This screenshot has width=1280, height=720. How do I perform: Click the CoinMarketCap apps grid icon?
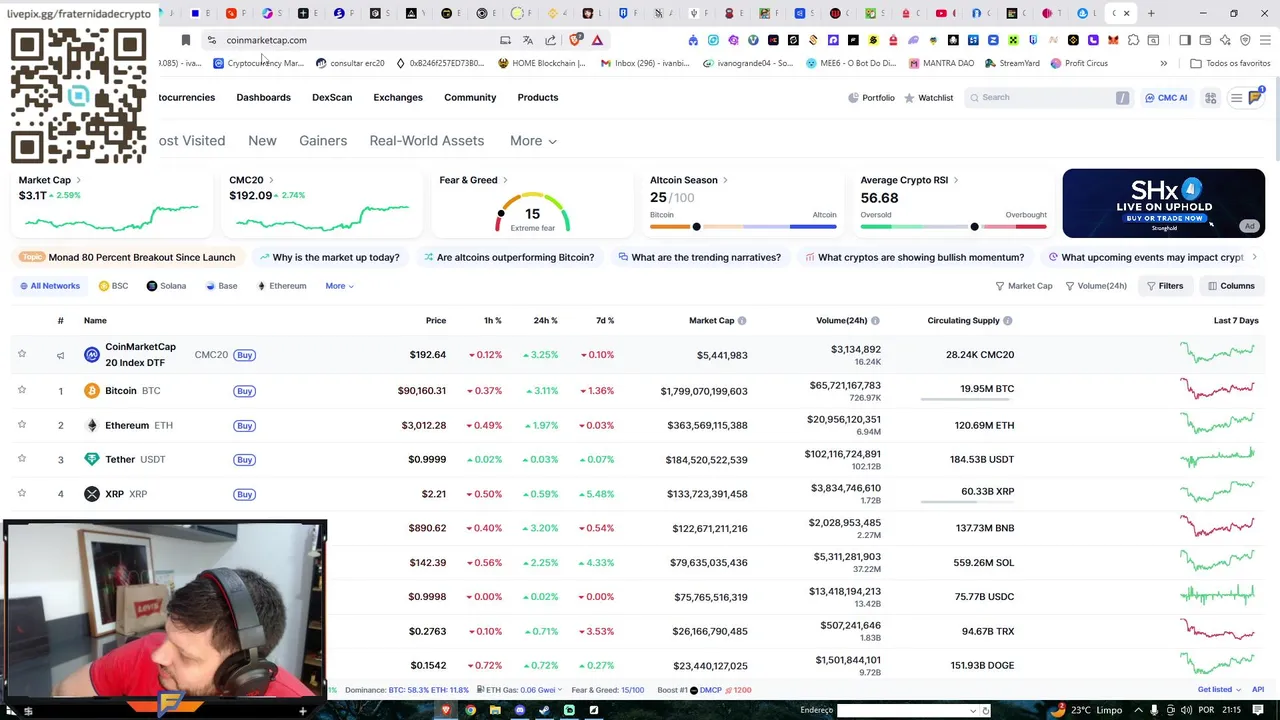point(1210,98)
